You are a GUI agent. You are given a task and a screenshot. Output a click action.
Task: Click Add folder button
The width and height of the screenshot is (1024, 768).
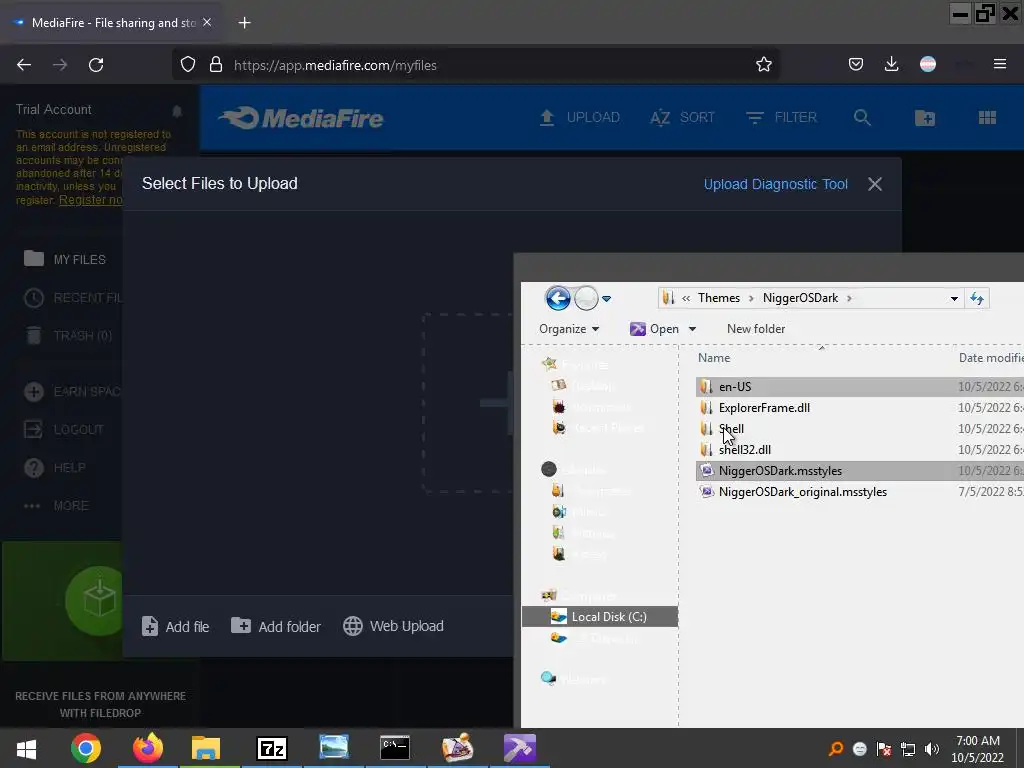[x=276, y=626]
